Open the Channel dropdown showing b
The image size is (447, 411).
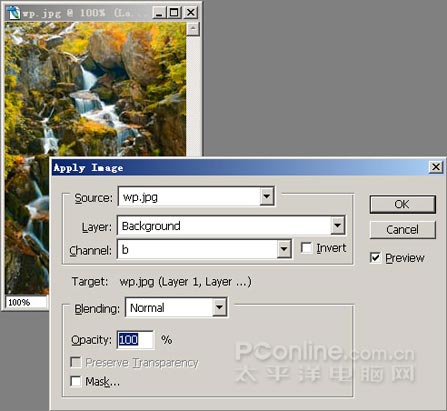pos(284,249)
